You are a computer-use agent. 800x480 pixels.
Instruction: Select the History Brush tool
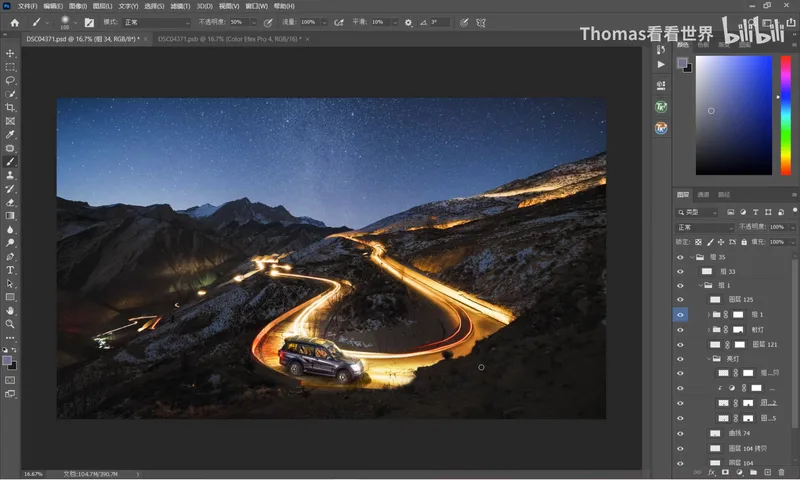coord(10,189)
